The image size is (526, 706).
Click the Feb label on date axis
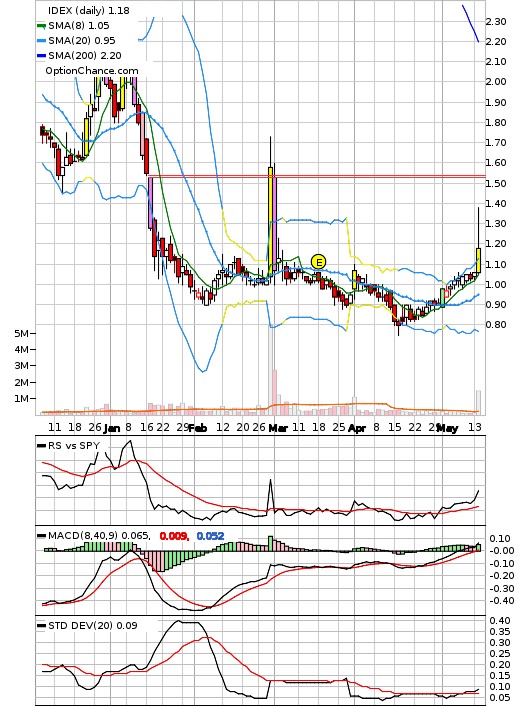pos(198,428)
